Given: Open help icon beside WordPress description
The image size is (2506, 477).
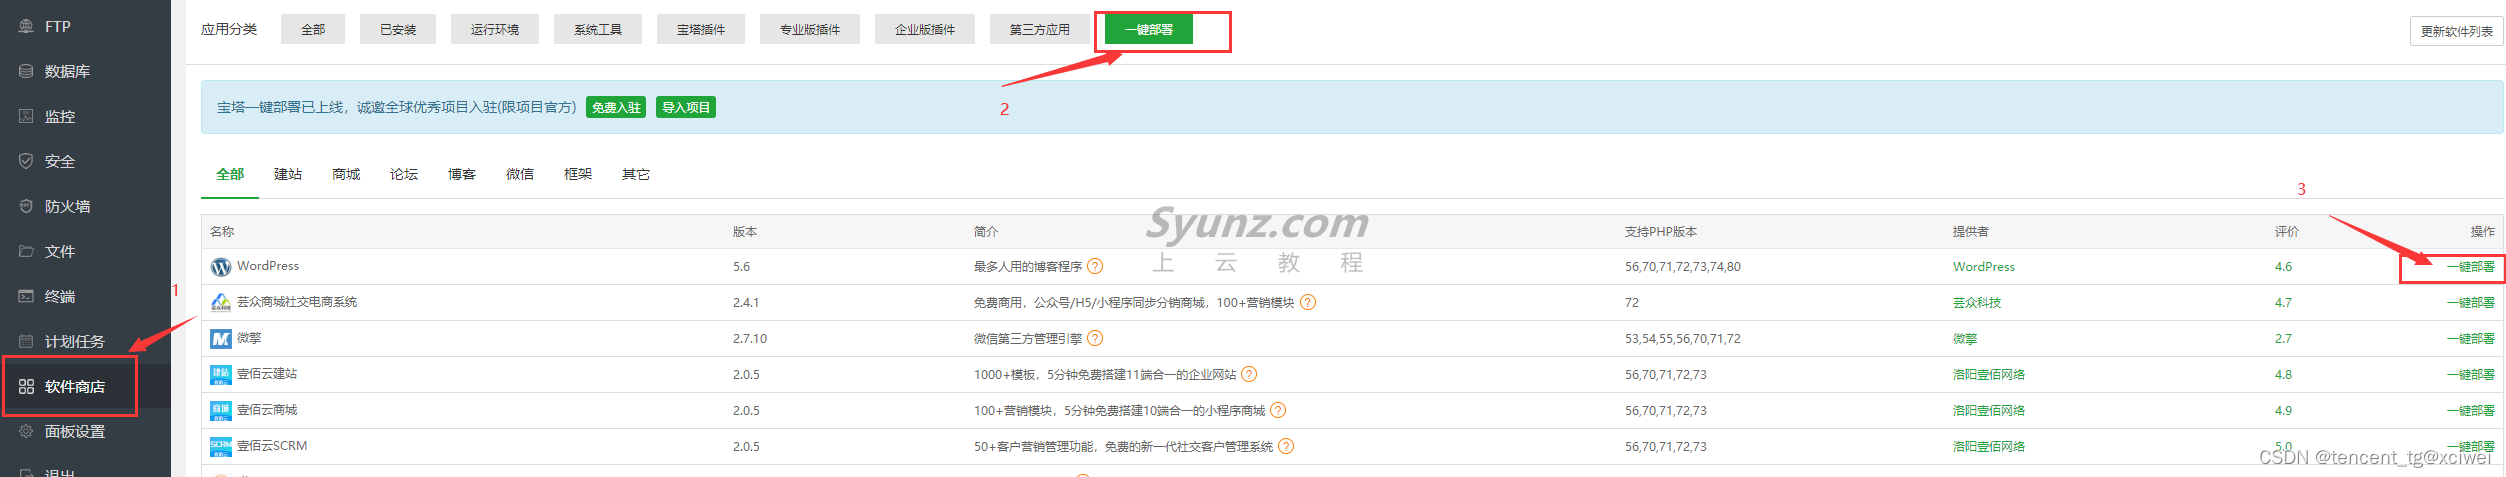Looking at the screenshot, I should click(1095, 266).
